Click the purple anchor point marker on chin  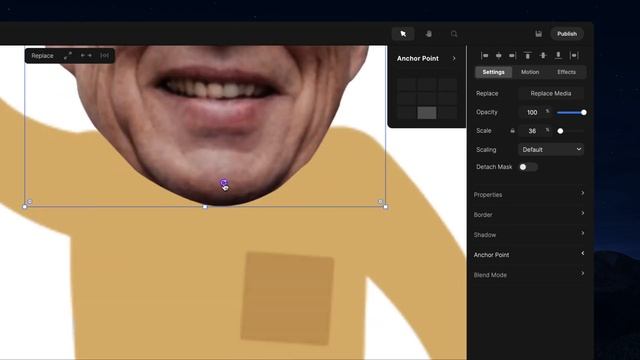tap(223, 183)
